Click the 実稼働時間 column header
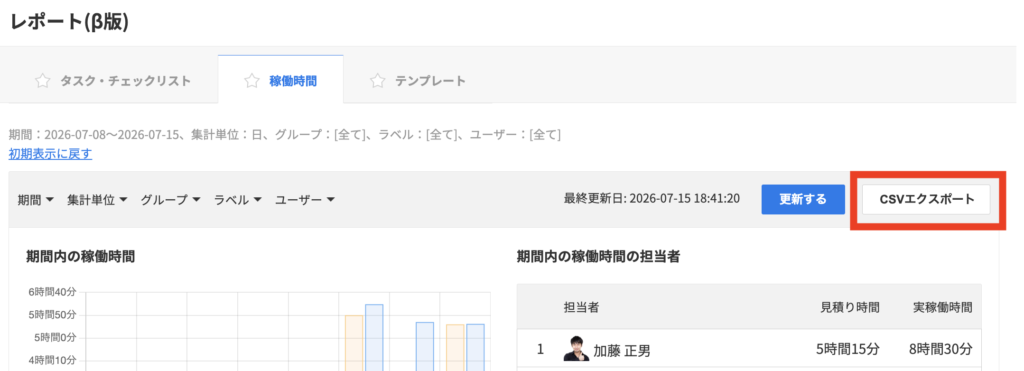The height and width of the screenshot is (371, 1024). click(942, 306)
